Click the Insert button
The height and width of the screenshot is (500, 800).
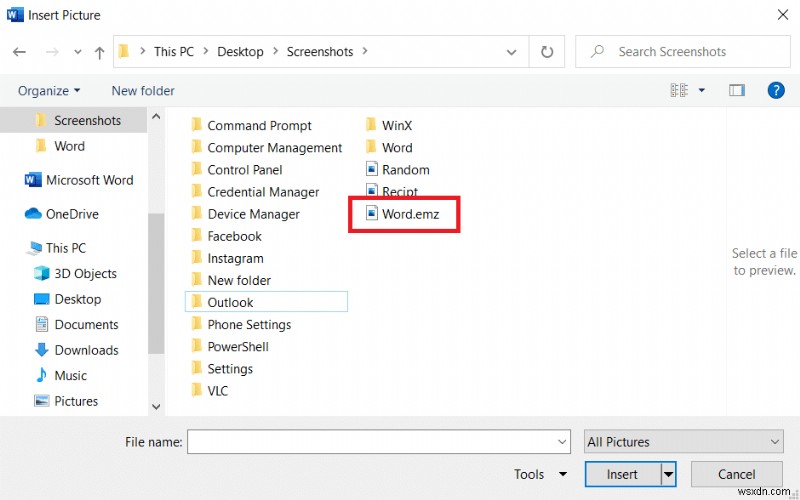(621, 474)
